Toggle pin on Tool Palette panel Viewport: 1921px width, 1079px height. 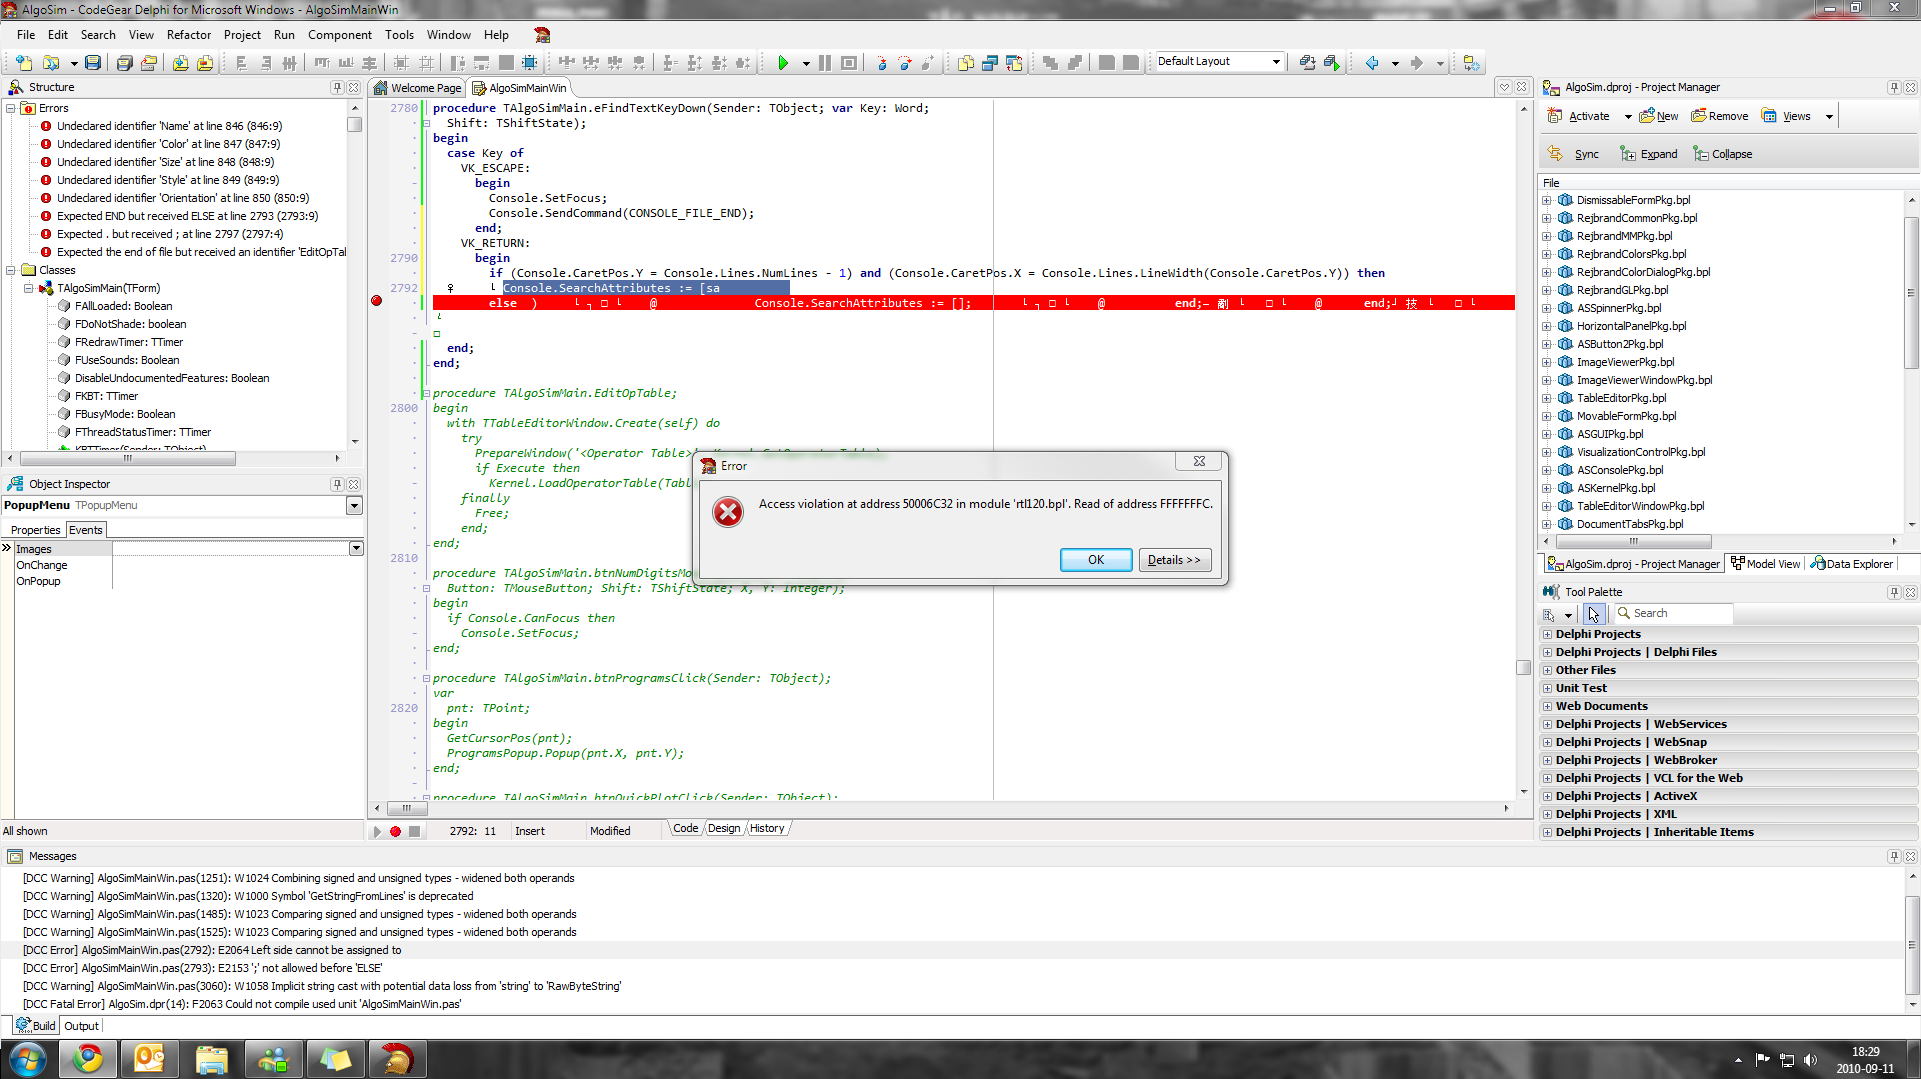[1893, 592]
